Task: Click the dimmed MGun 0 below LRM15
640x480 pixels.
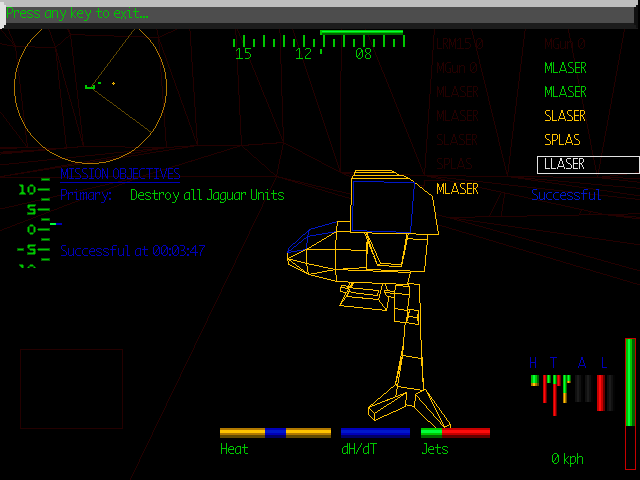Action: tap(456, 68)
